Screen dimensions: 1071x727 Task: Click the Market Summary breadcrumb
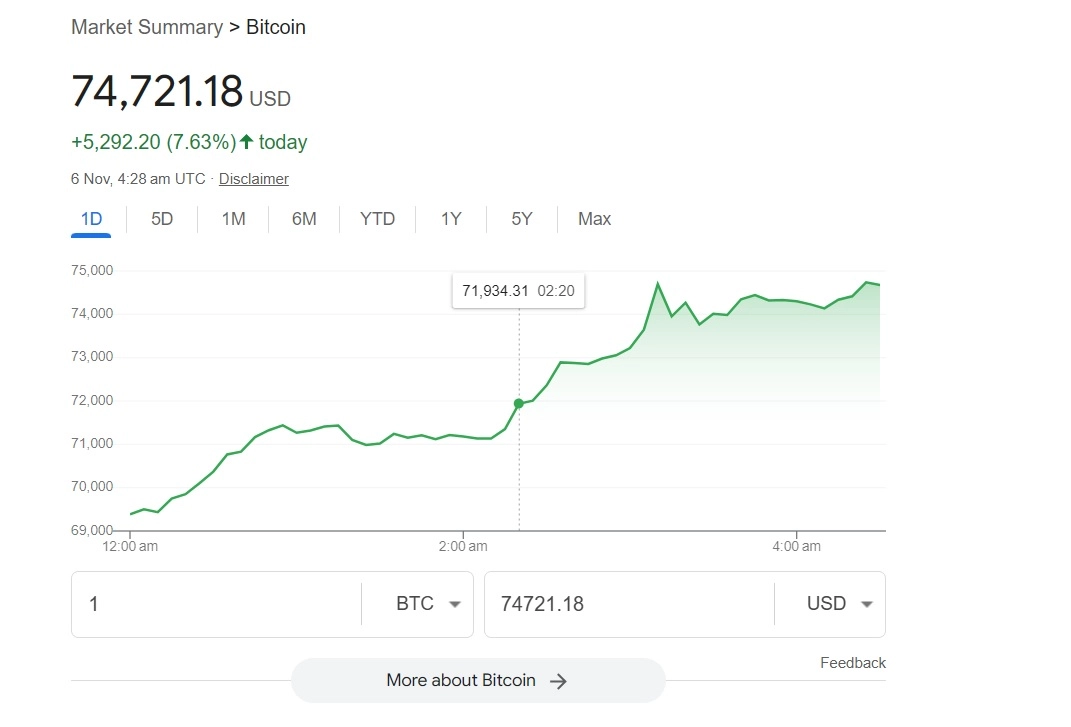147,27
